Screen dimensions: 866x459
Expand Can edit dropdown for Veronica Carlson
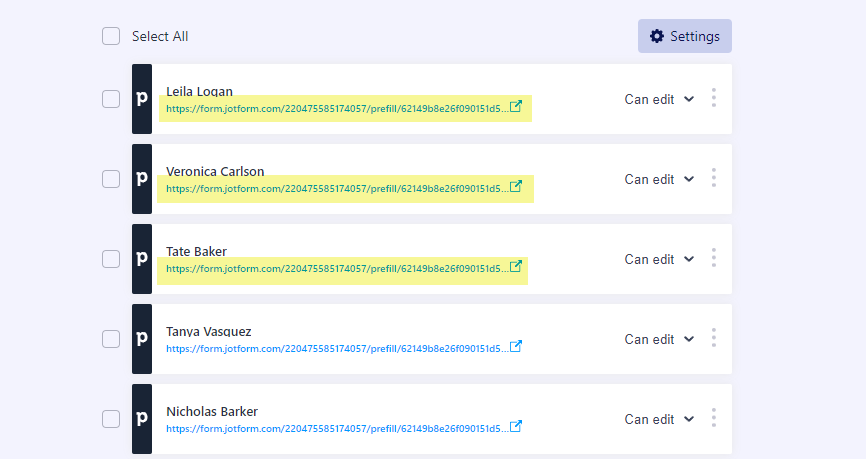pos(659,179)
